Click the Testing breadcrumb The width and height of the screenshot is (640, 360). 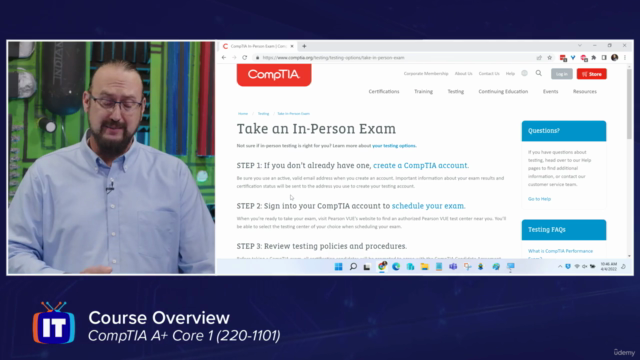[263, 113]
